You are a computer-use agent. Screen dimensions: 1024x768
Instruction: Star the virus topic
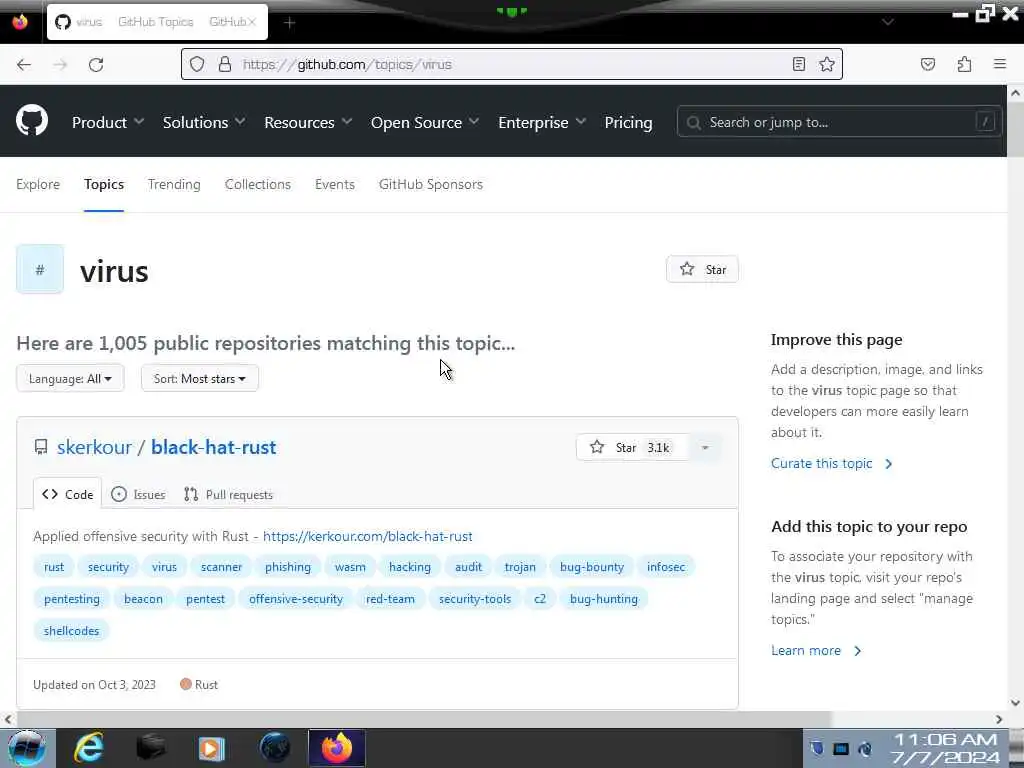pos(702,269)
